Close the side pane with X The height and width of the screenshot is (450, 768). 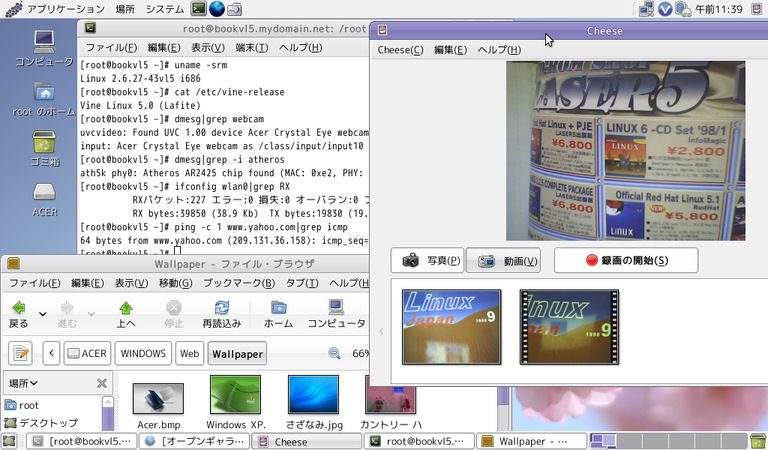102,383
